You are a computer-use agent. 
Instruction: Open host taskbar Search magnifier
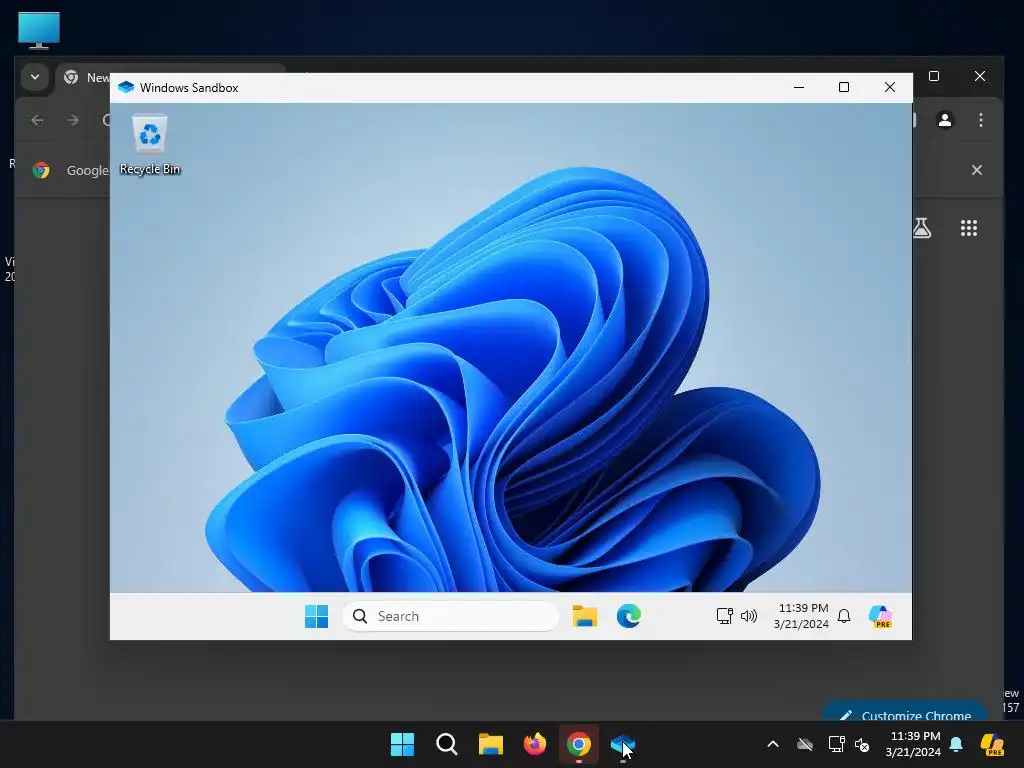pyautogui.click(x=447, y=744)
